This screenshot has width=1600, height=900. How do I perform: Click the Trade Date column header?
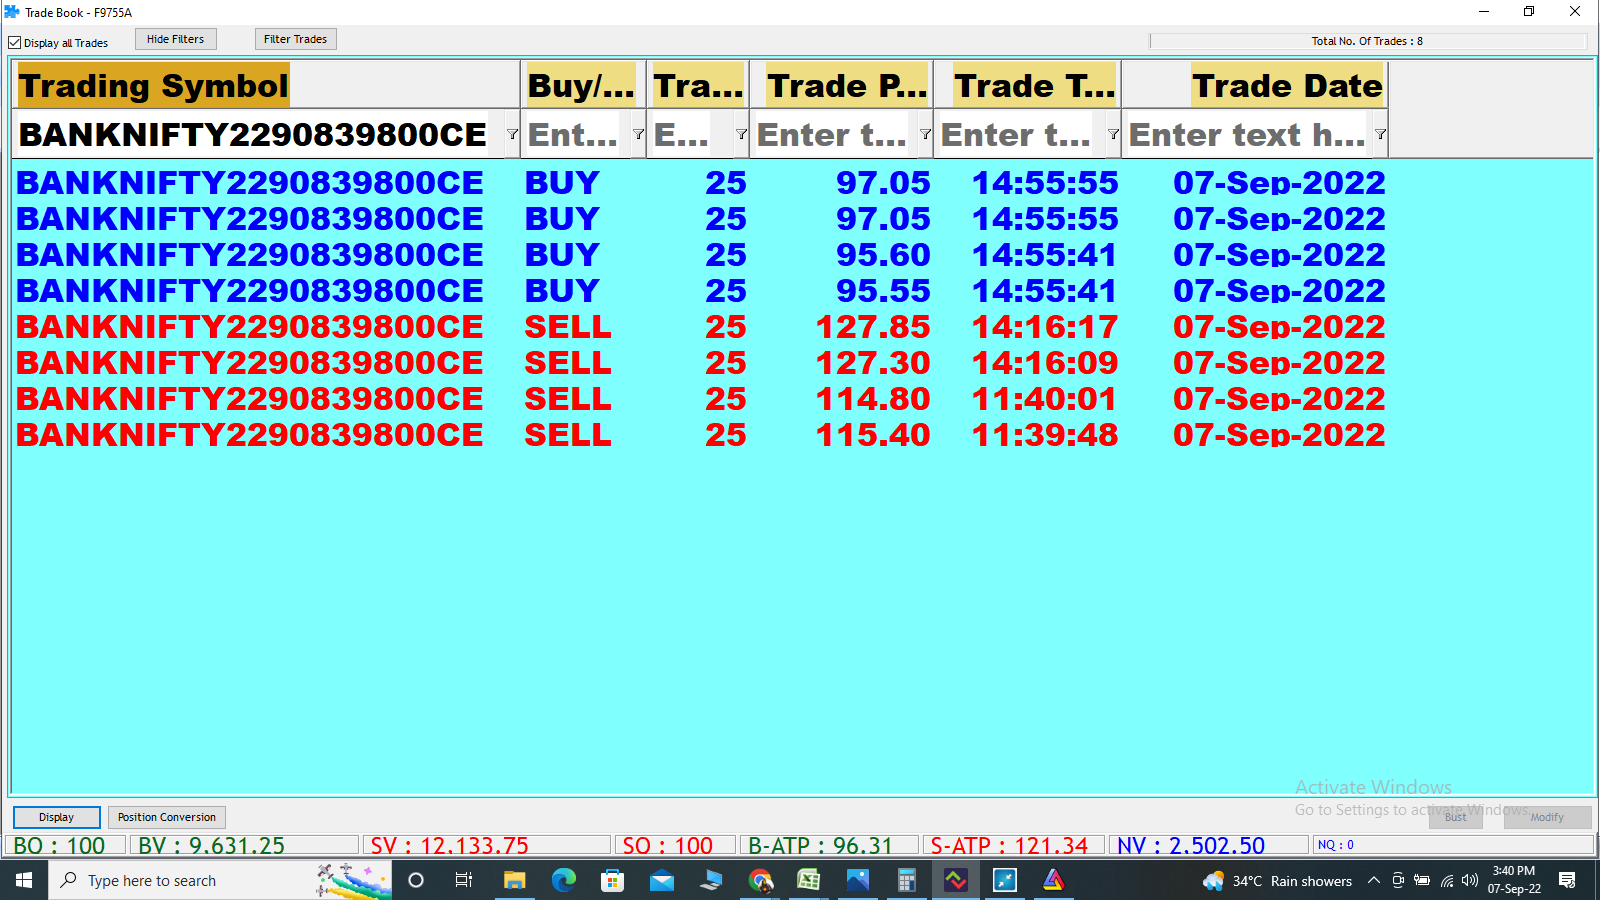coord(1286,86)
